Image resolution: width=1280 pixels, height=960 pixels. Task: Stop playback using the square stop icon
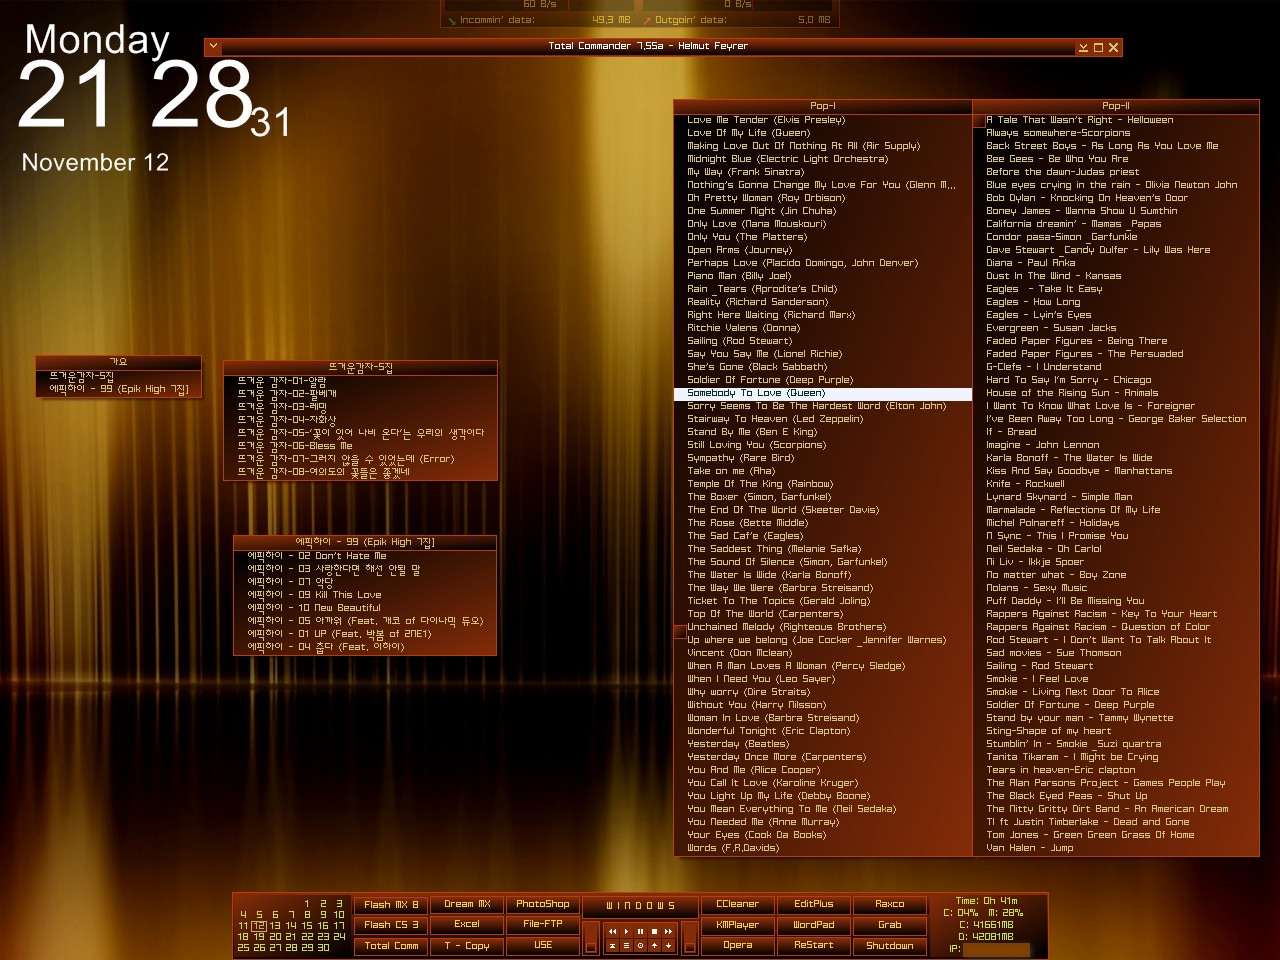[654, 932]
